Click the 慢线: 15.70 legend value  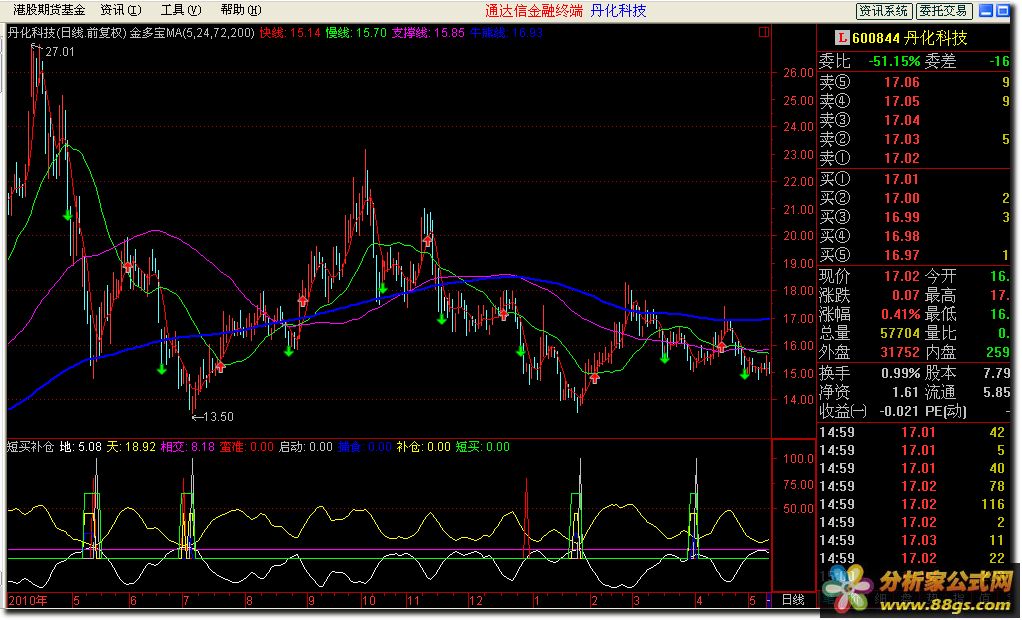[356, 33]
